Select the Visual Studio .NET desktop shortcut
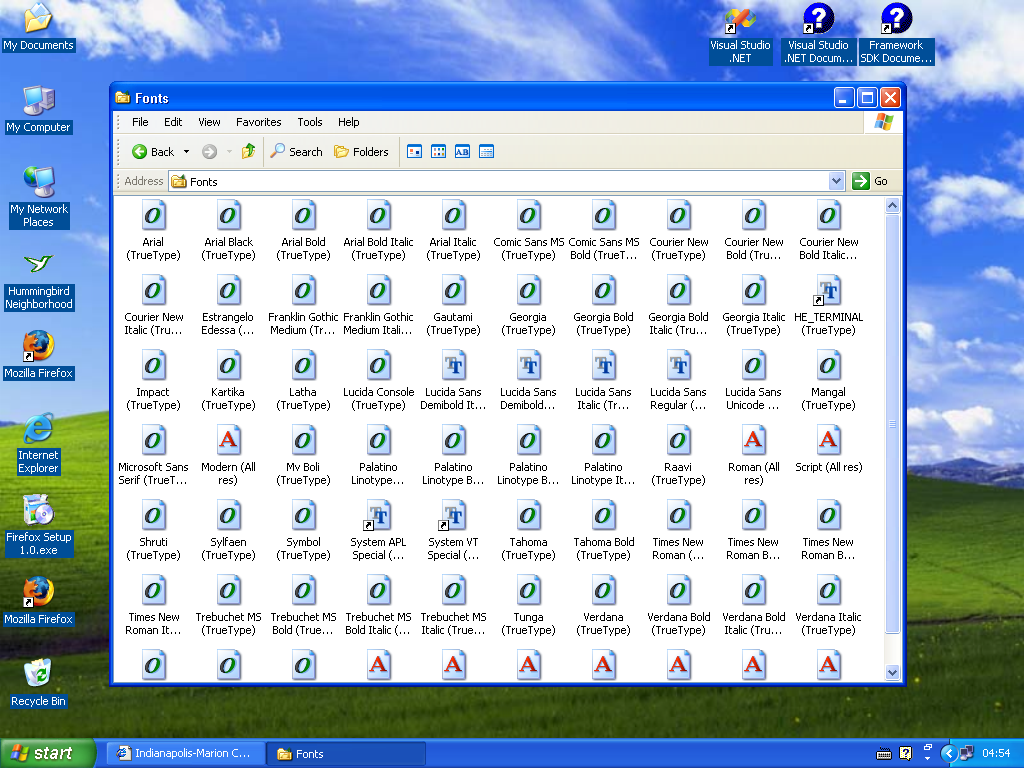 (740, 35)
